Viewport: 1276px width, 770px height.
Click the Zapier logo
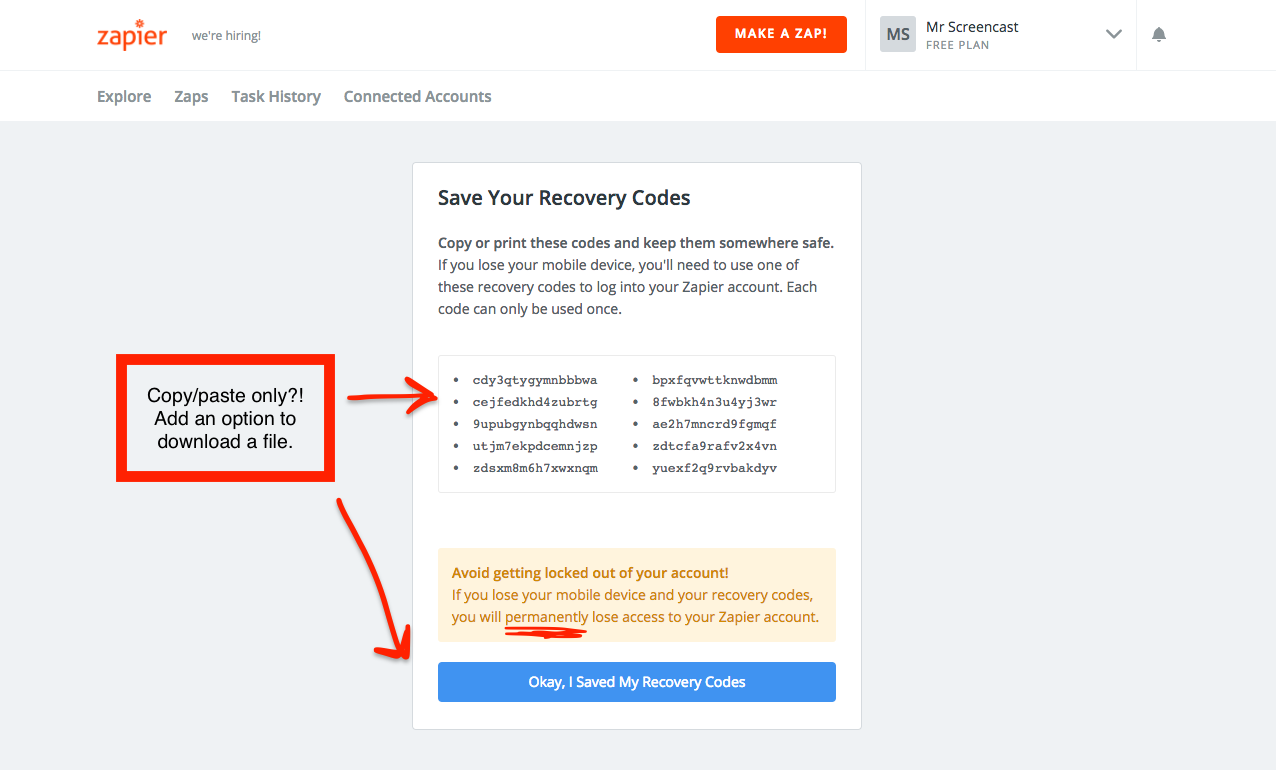131,35
